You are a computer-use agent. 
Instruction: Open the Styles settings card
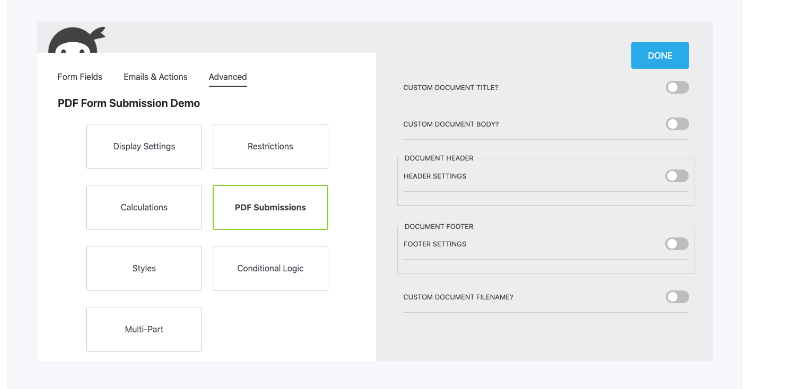click(x=144, y=268)
